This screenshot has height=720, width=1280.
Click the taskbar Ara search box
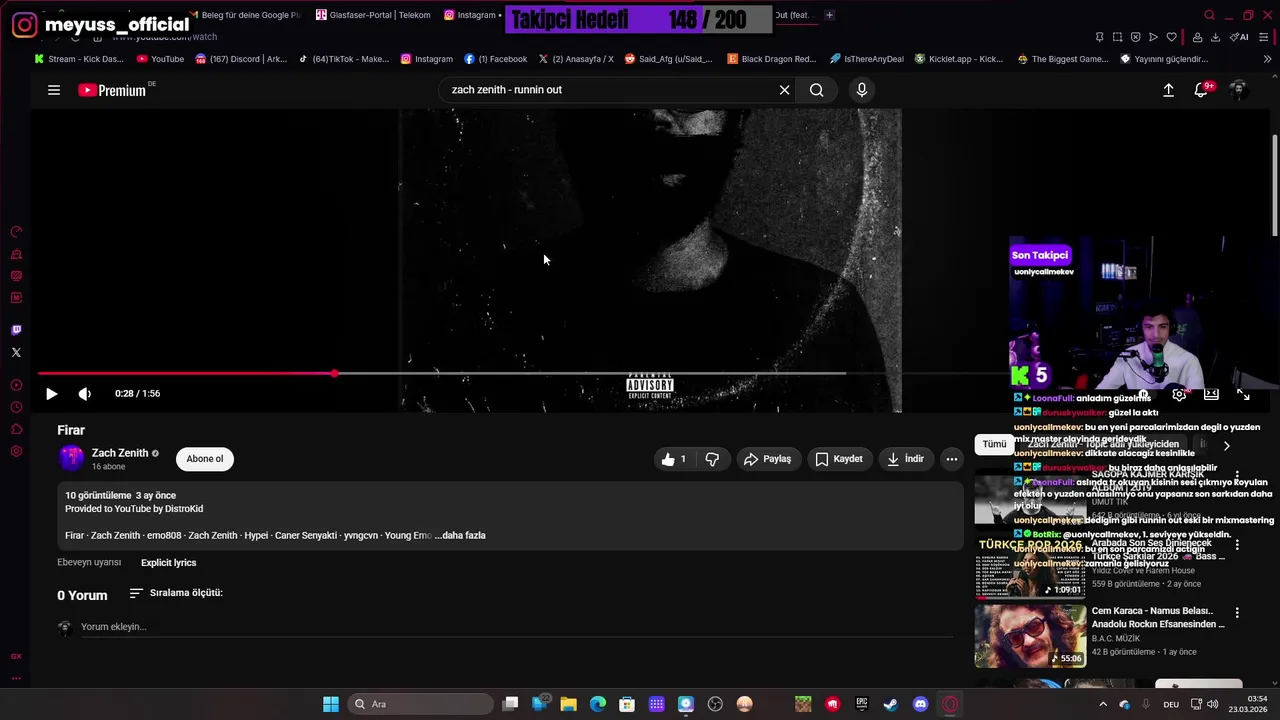pyautogui.click(x=421, y=704)
